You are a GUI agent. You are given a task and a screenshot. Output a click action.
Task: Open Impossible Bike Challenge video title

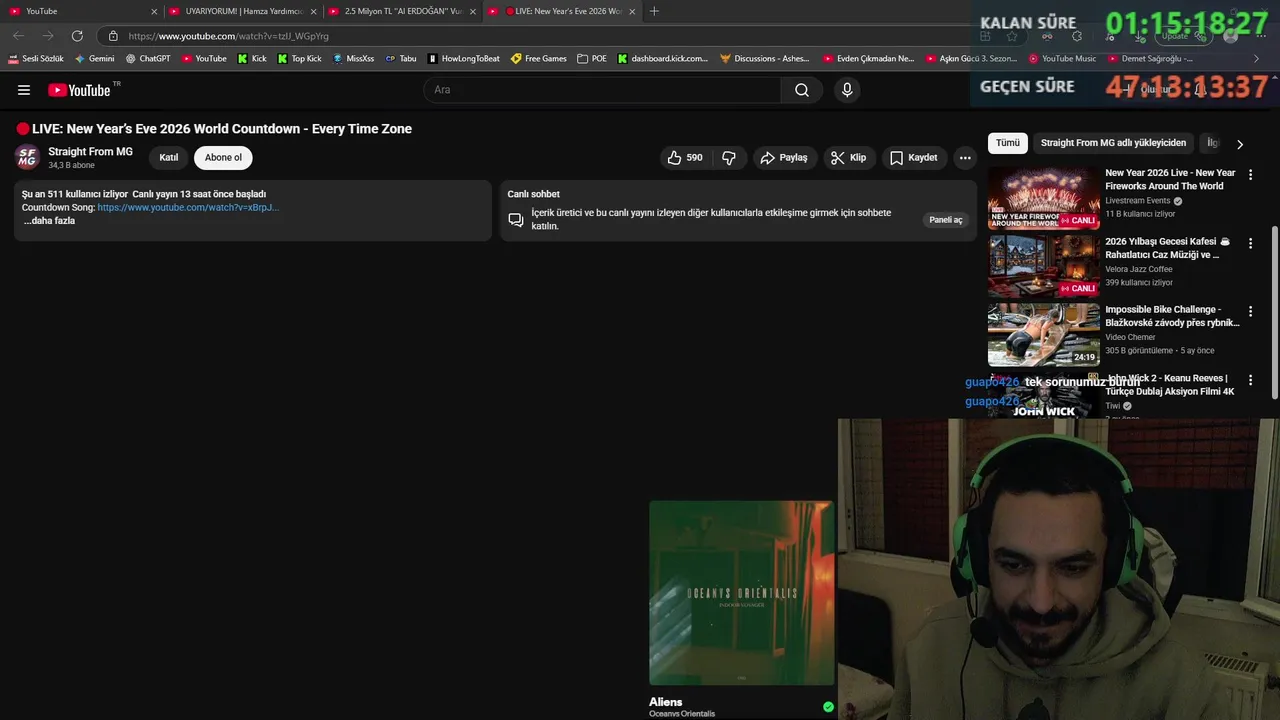pyautogui.click(x=1172, y=316)
